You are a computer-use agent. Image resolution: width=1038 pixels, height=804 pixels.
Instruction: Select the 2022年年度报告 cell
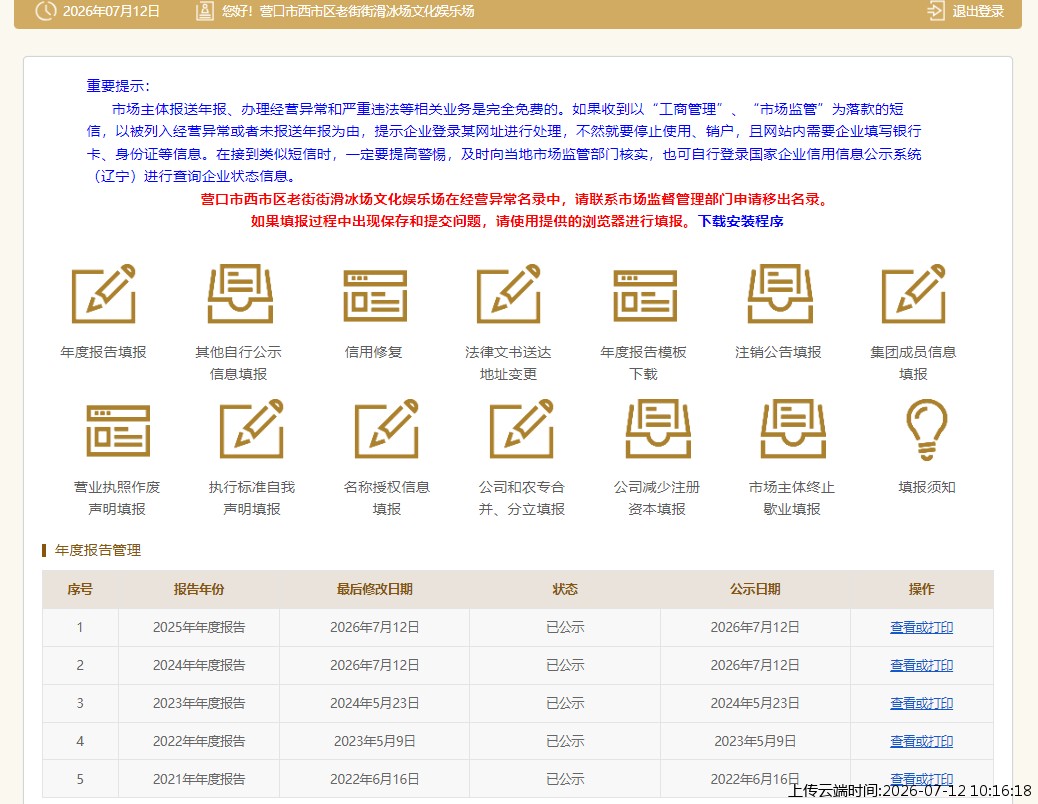point(199,741)
